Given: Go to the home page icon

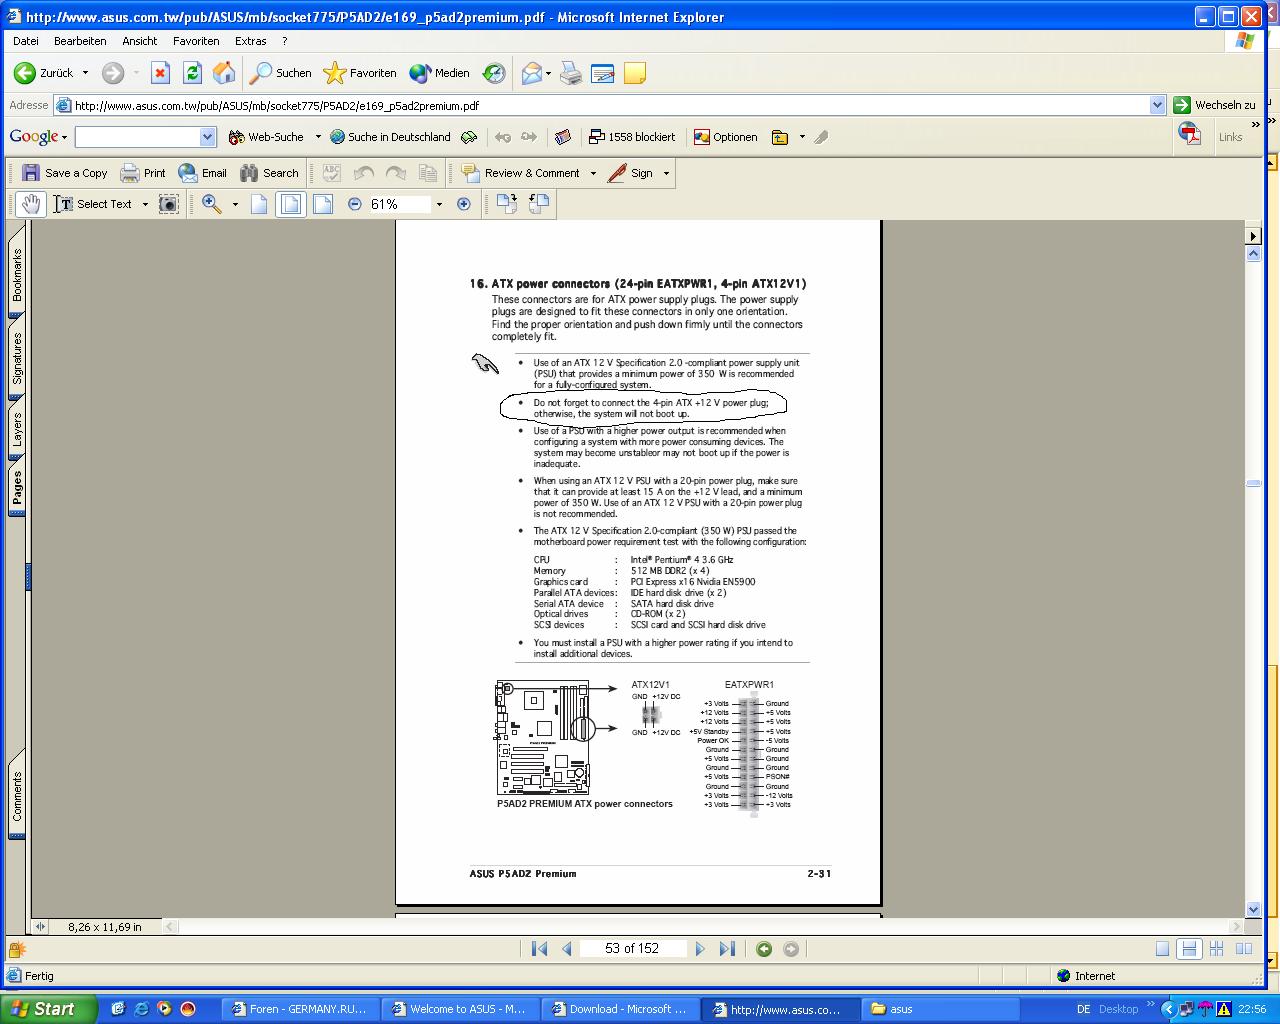Looking at the screenshot, I should [x=224, y=73].
